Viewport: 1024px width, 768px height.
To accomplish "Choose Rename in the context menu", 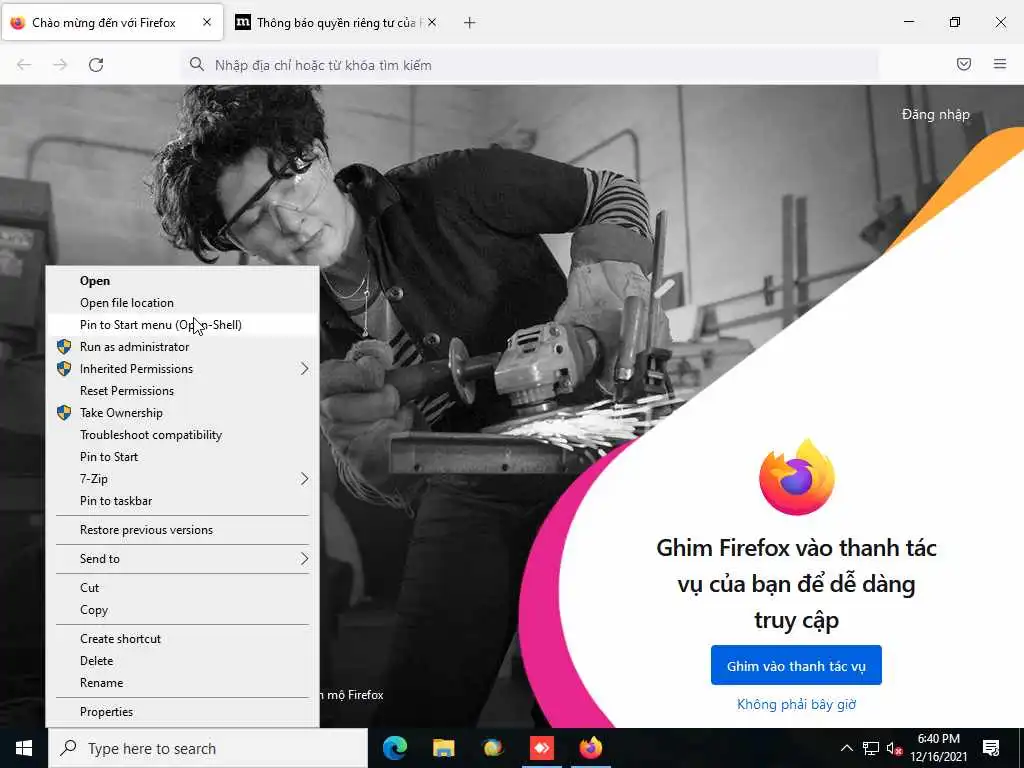I will [183, 682].
